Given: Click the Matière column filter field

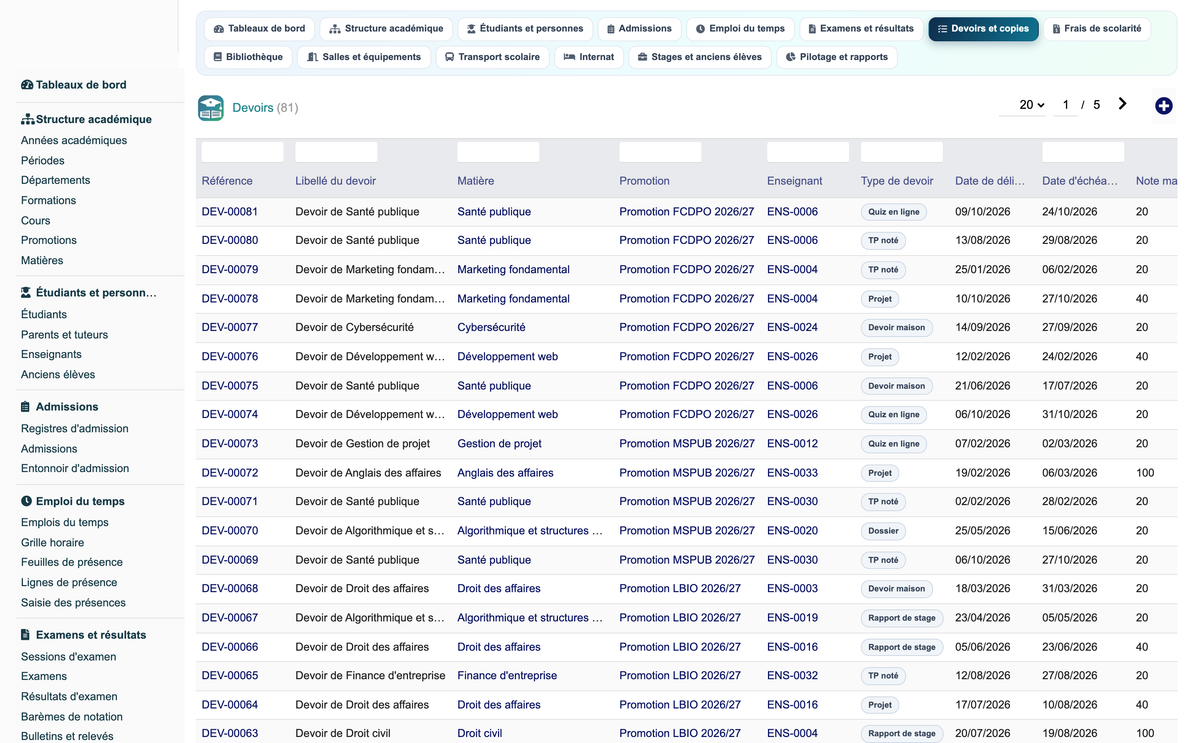Looking at the screenshot, I should click(499, 152).
